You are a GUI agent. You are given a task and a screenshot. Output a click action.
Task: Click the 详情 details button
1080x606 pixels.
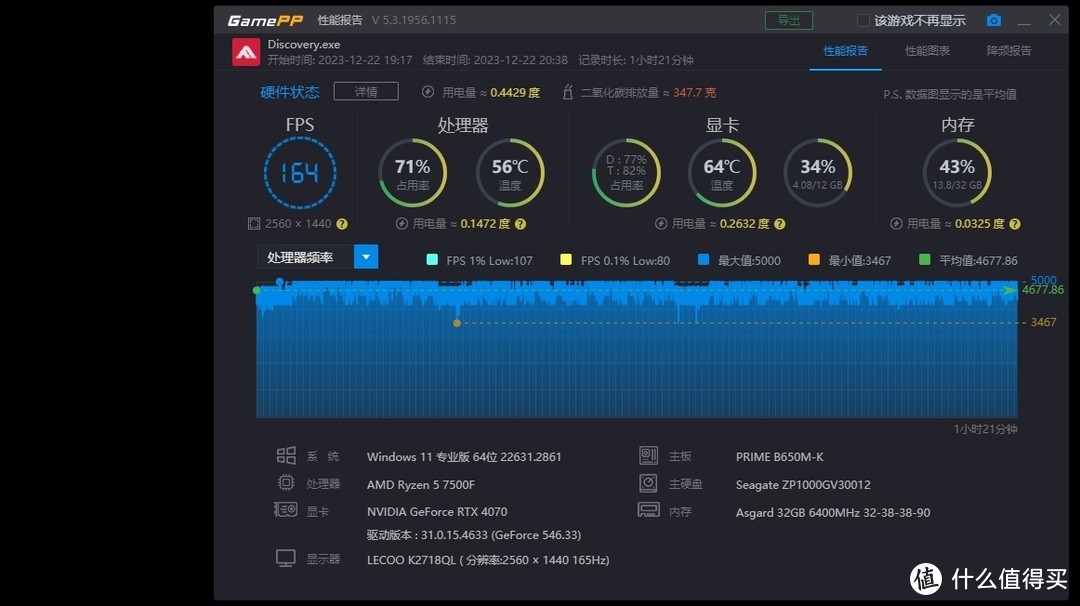[x=366, y=92]
